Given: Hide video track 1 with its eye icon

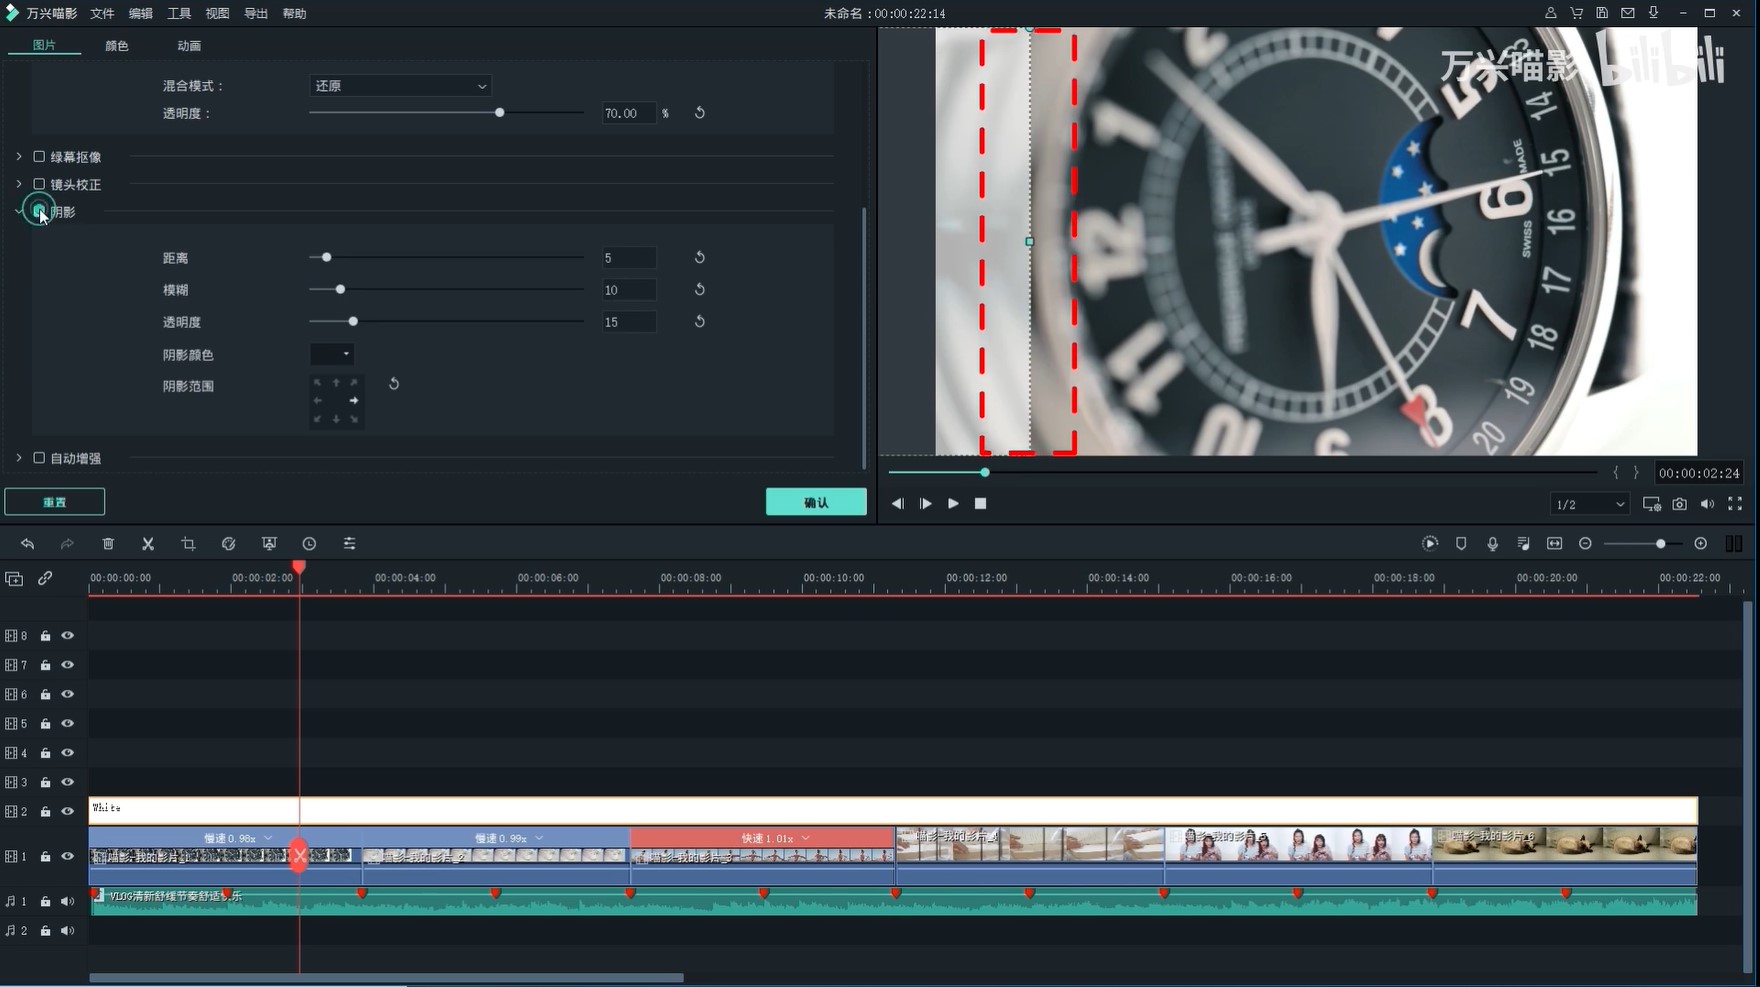Looking at the screenshot, I should pyautogui.click(x=68, y=857).
